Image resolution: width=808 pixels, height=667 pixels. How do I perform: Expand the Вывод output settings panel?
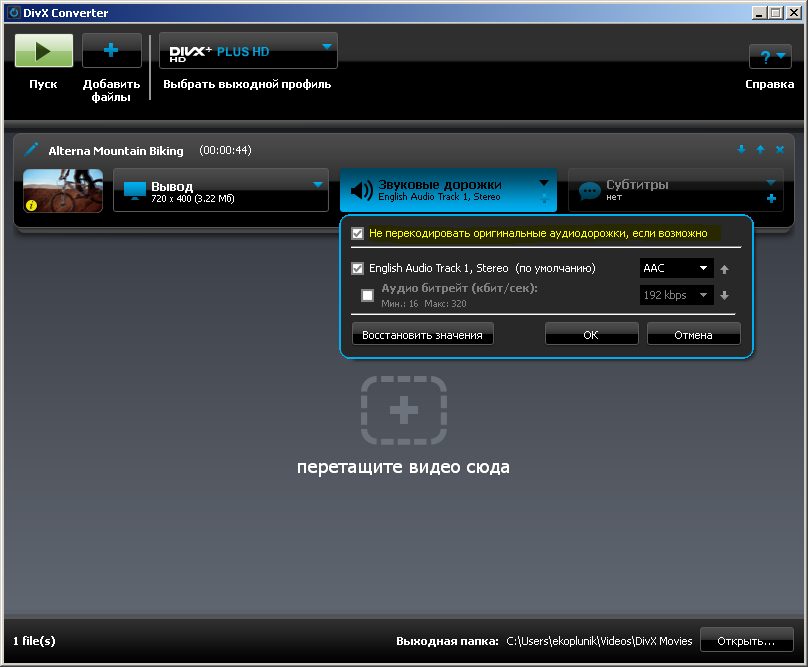coord(318,185)
